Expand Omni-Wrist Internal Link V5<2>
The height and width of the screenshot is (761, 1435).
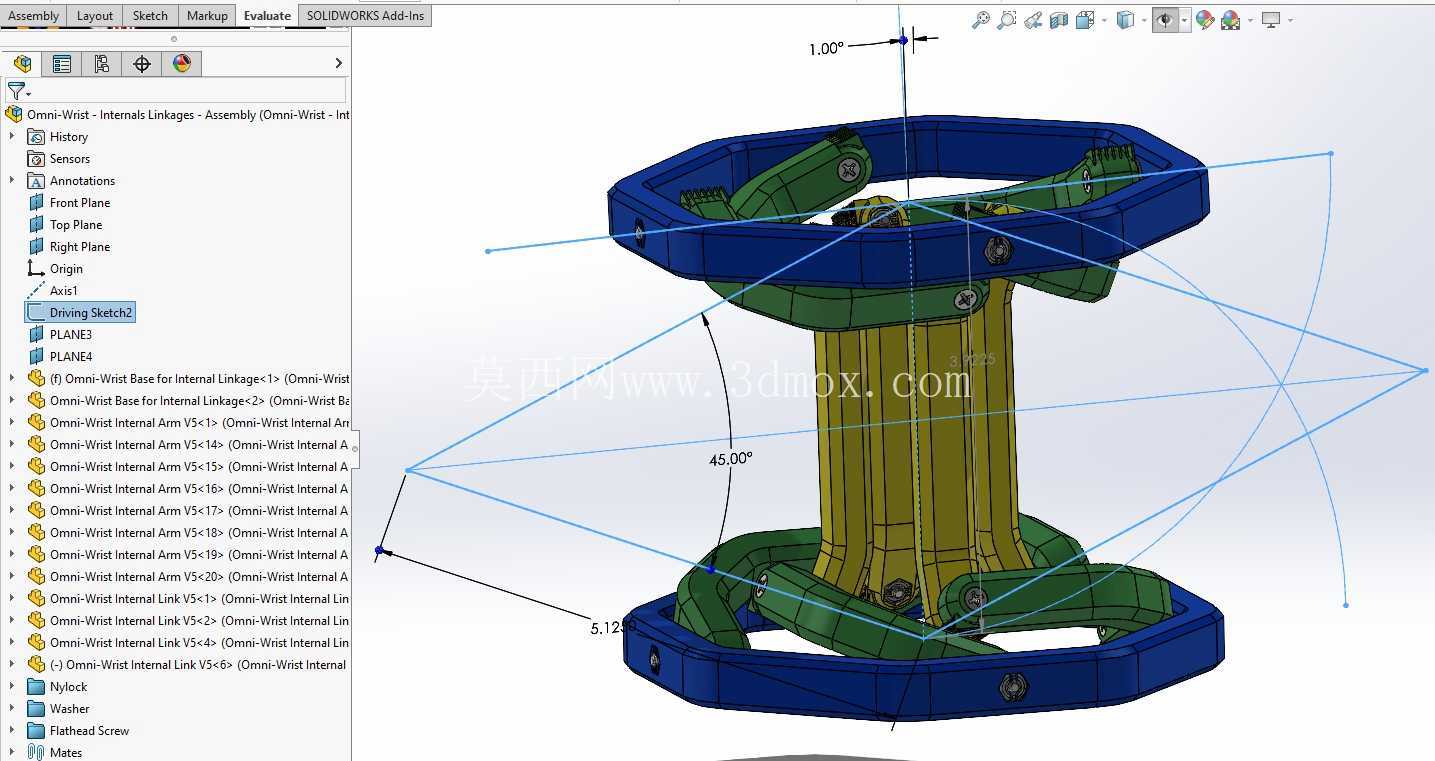(12, 621)
